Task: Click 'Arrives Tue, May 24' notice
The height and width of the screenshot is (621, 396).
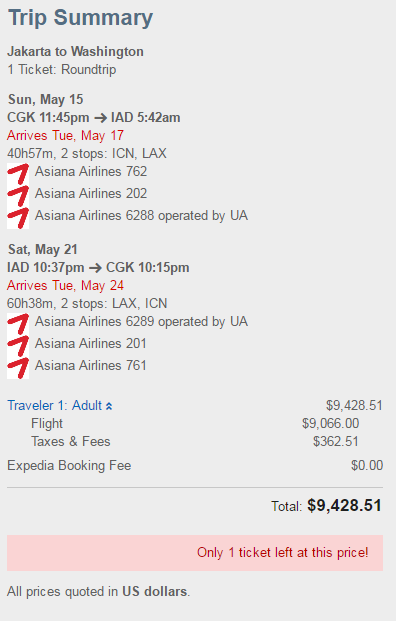Action: click(65, 286)
